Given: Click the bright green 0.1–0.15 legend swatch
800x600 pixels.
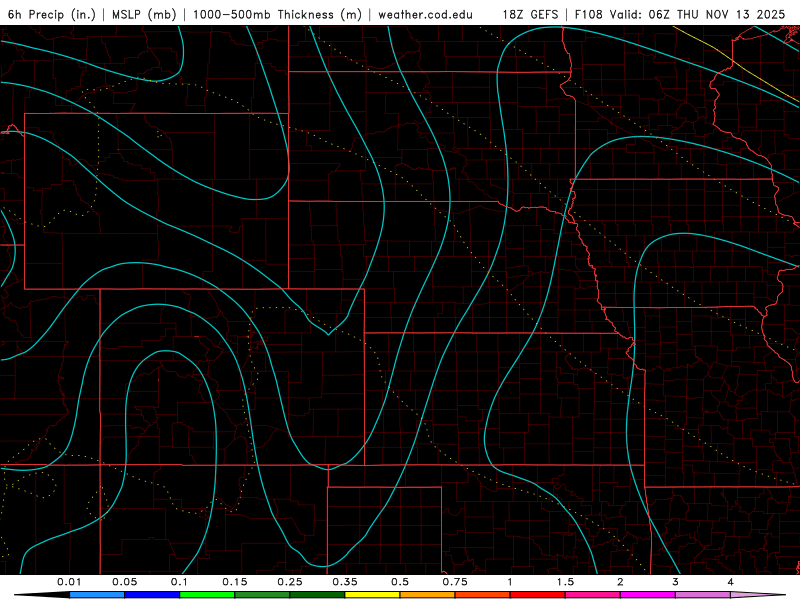Looking at the screenshot, I should click(x=207, y=595).
